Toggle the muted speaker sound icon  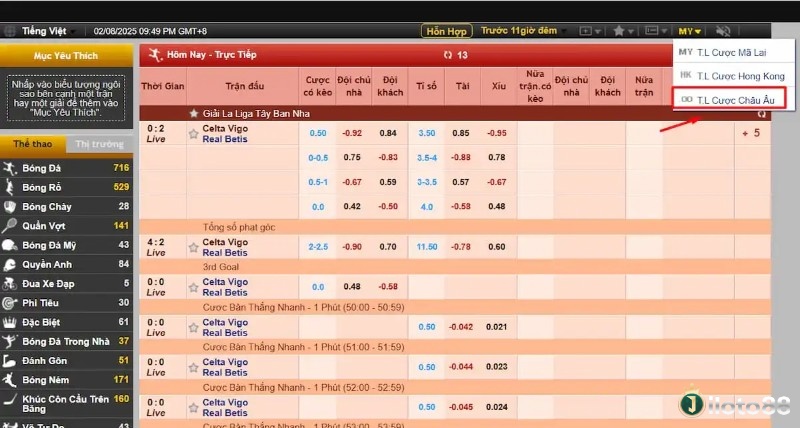tap(723, 31)
